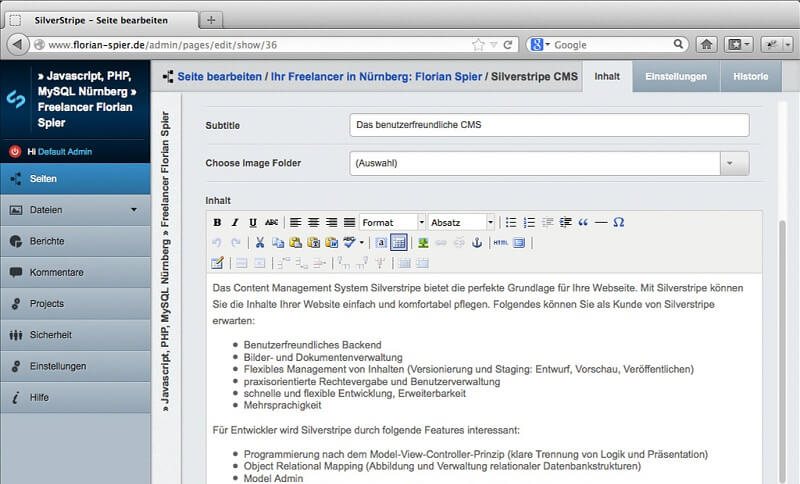Apply bold formatting in the editor
Image resolution: width=800 pixels, height=484 pixels.
click(x=217, y=222)
